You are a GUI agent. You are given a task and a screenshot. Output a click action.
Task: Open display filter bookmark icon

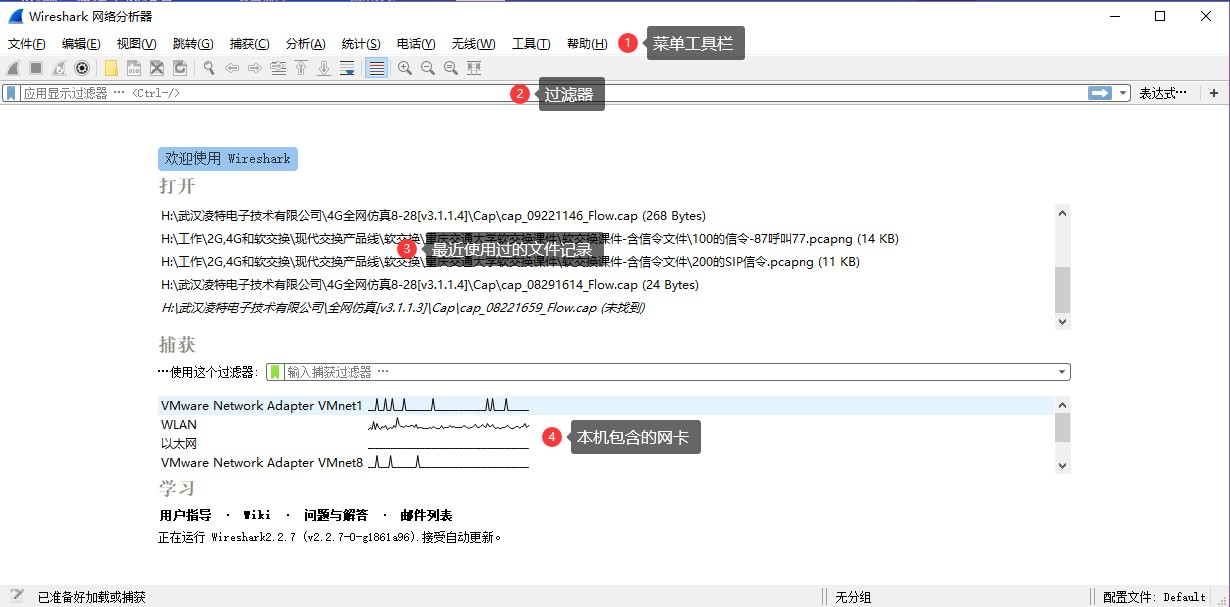10,93
